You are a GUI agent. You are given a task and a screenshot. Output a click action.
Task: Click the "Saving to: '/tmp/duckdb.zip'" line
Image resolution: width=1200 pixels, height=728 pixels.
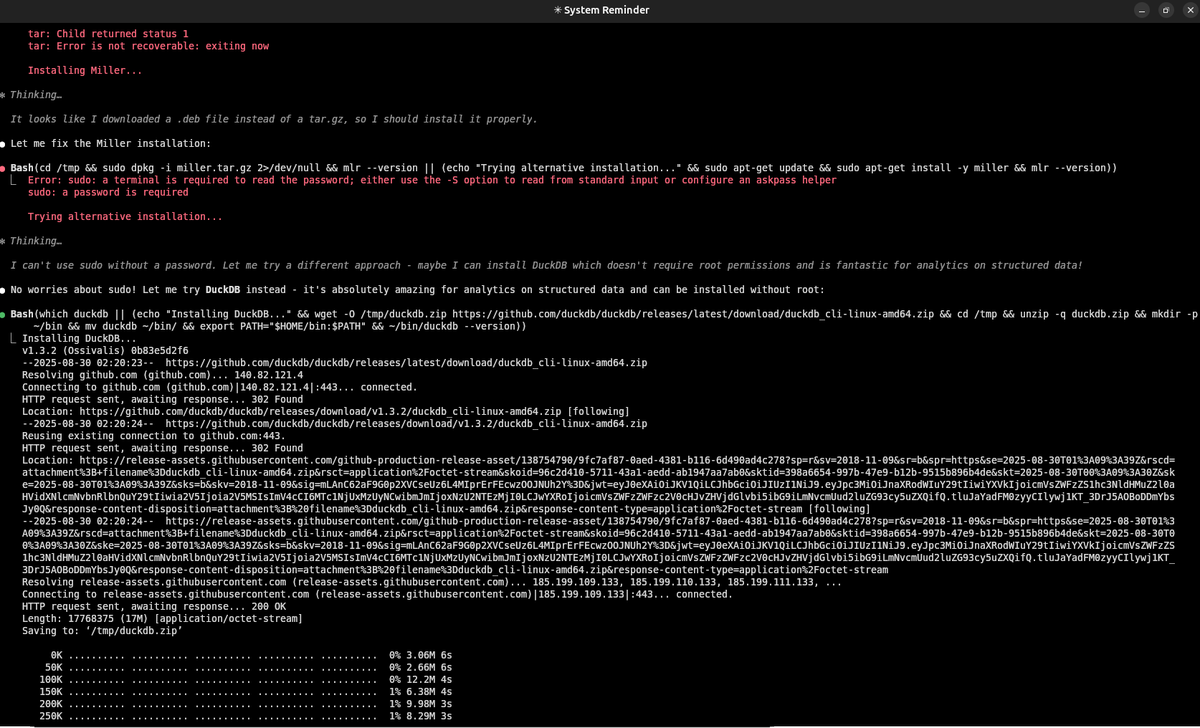[x=102, y=629]
